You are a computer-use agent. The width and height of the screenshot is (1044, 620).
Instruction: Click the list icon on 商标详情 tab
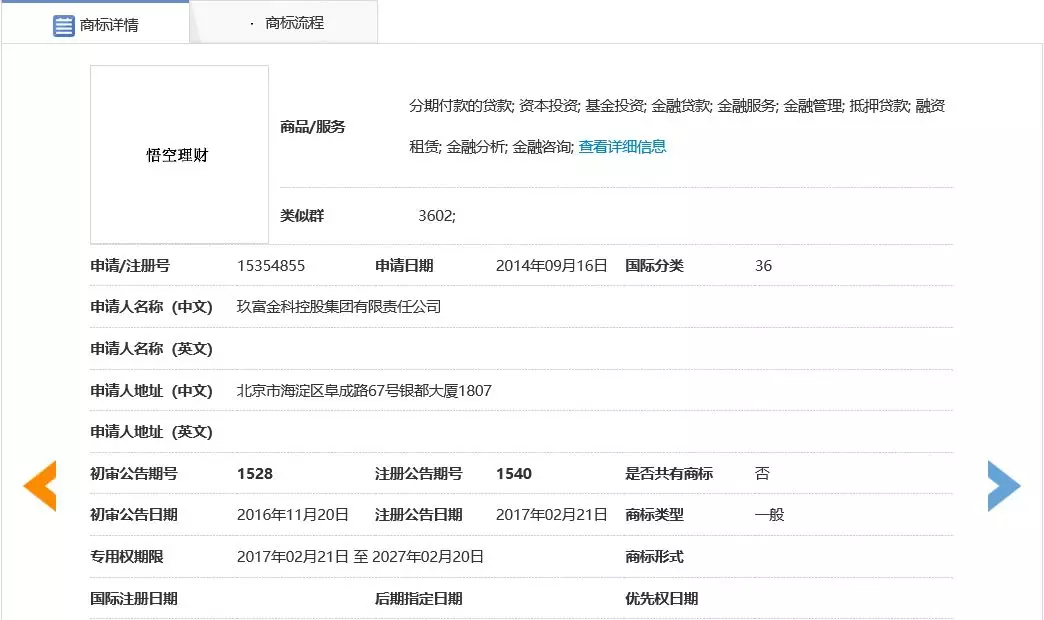click(64, 25)
